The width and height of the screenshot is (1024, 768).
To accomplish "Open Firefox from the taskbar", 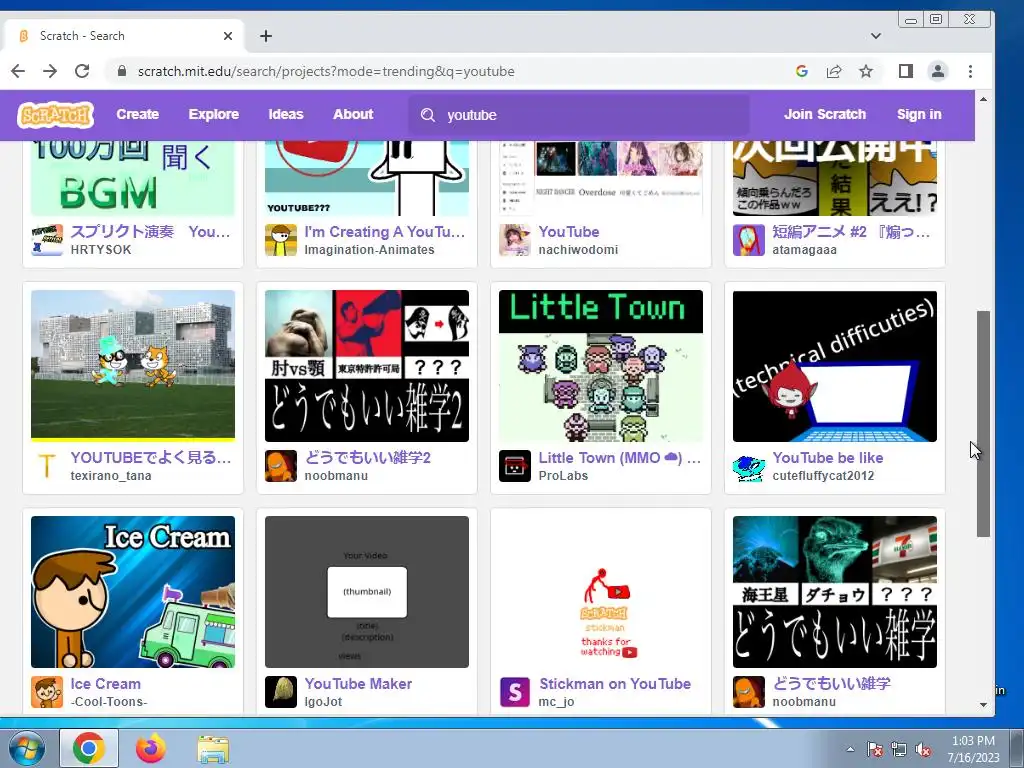I will 150,748.
